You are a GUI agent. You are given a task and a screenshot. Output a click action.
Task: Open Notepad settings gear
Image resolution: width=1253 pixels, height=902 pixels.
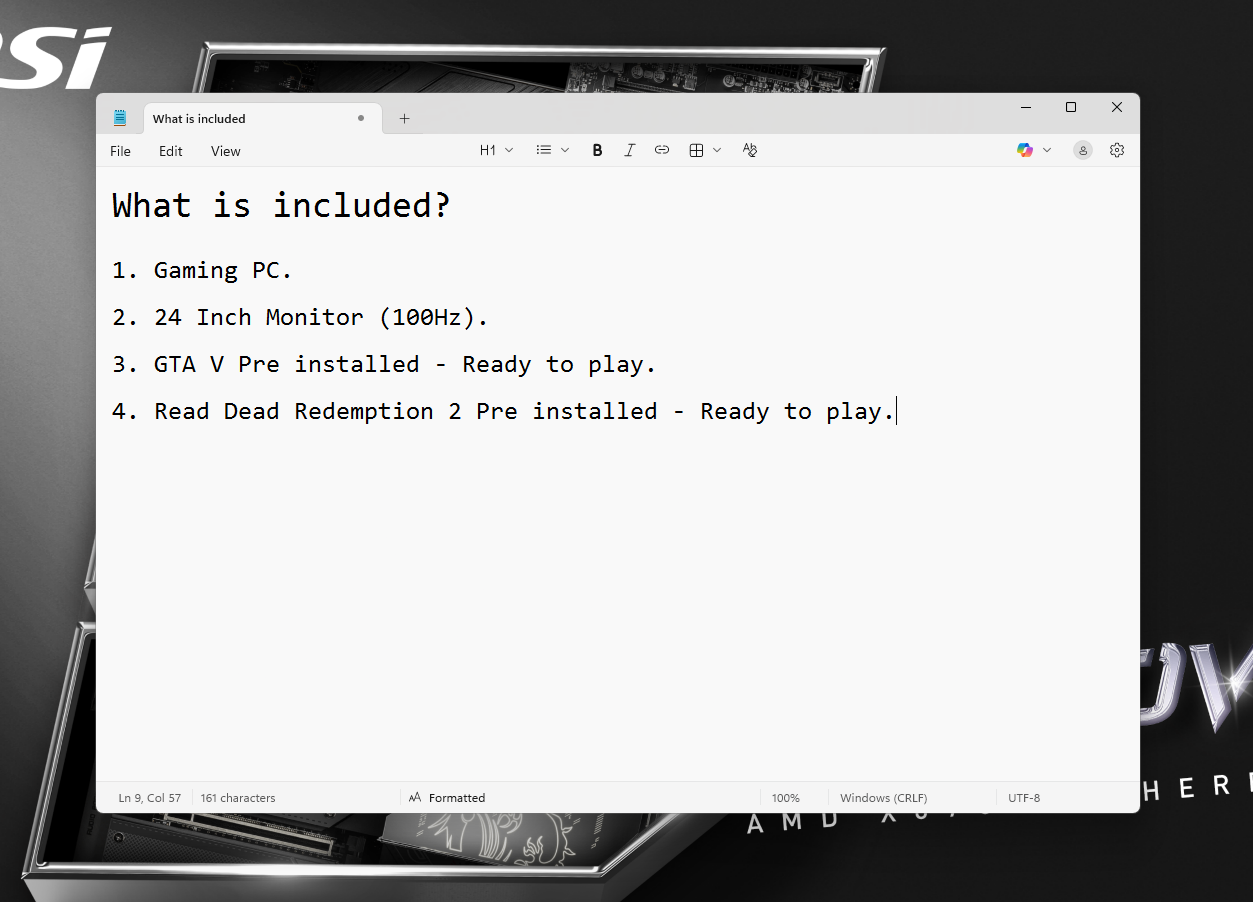click(x=1117, y=150)
